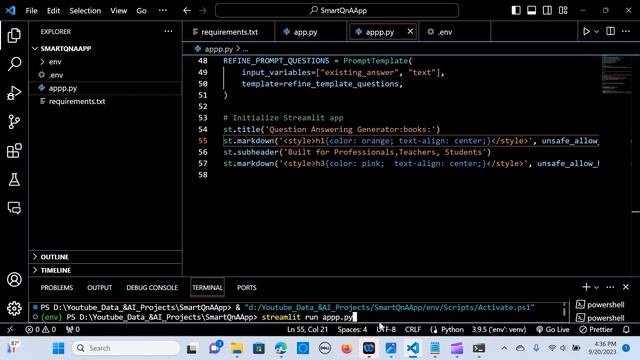Open the Windows Start button
640x360 pixels.
[58, 348]
